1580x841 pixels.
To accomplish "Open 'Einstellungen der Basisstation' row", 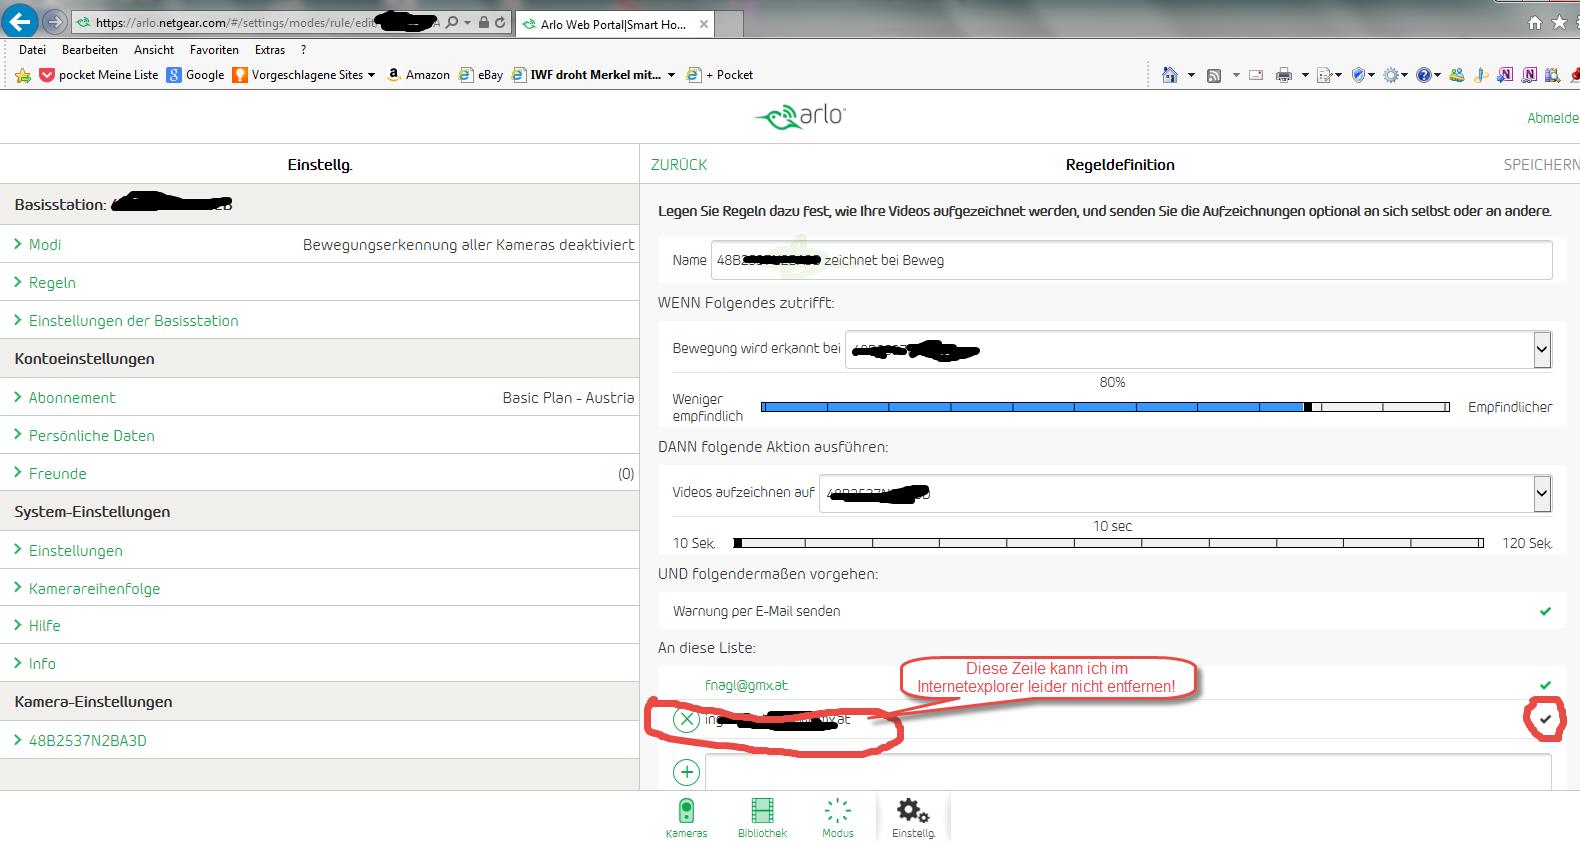I will click(320, 320).
